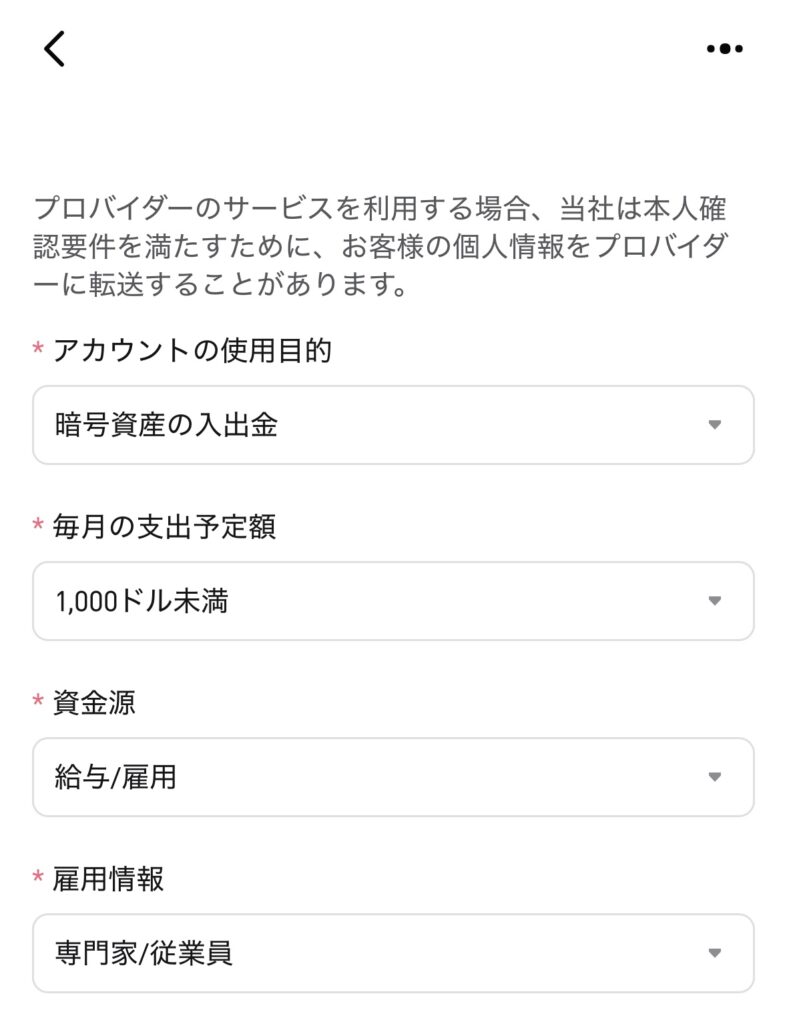Open the 毎月の支出予定額 dropdown field
This screenshot has width=787, height=1024.
[393, 601]
